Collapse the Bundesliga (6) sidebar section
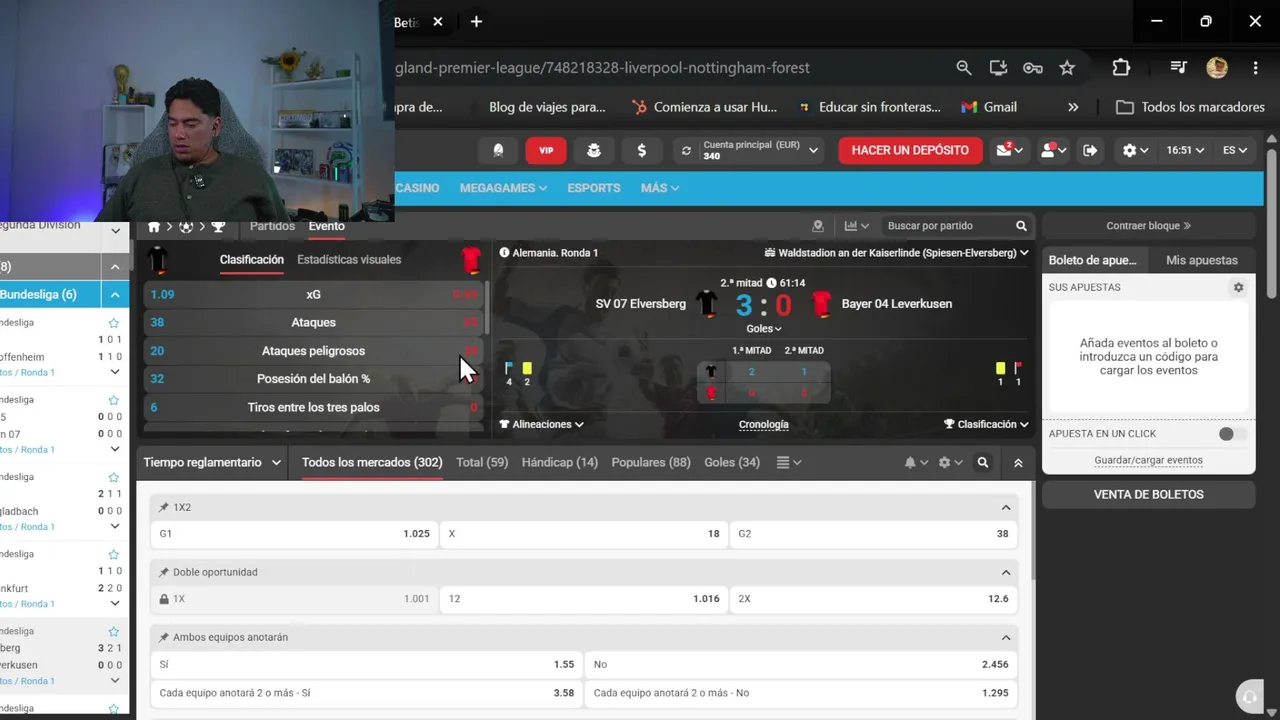Screen dimensions: 1280x720 (115, 295)
